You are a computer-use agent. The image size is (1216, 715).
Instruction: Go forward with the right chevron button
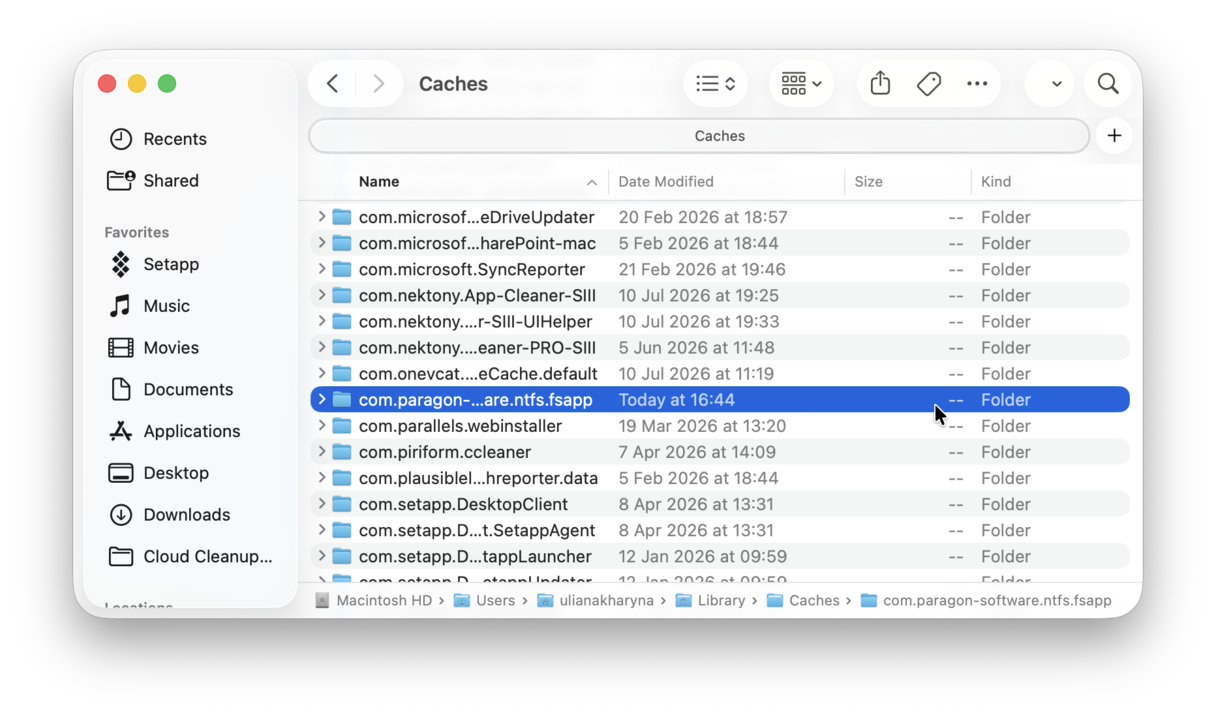coord(378,84)
